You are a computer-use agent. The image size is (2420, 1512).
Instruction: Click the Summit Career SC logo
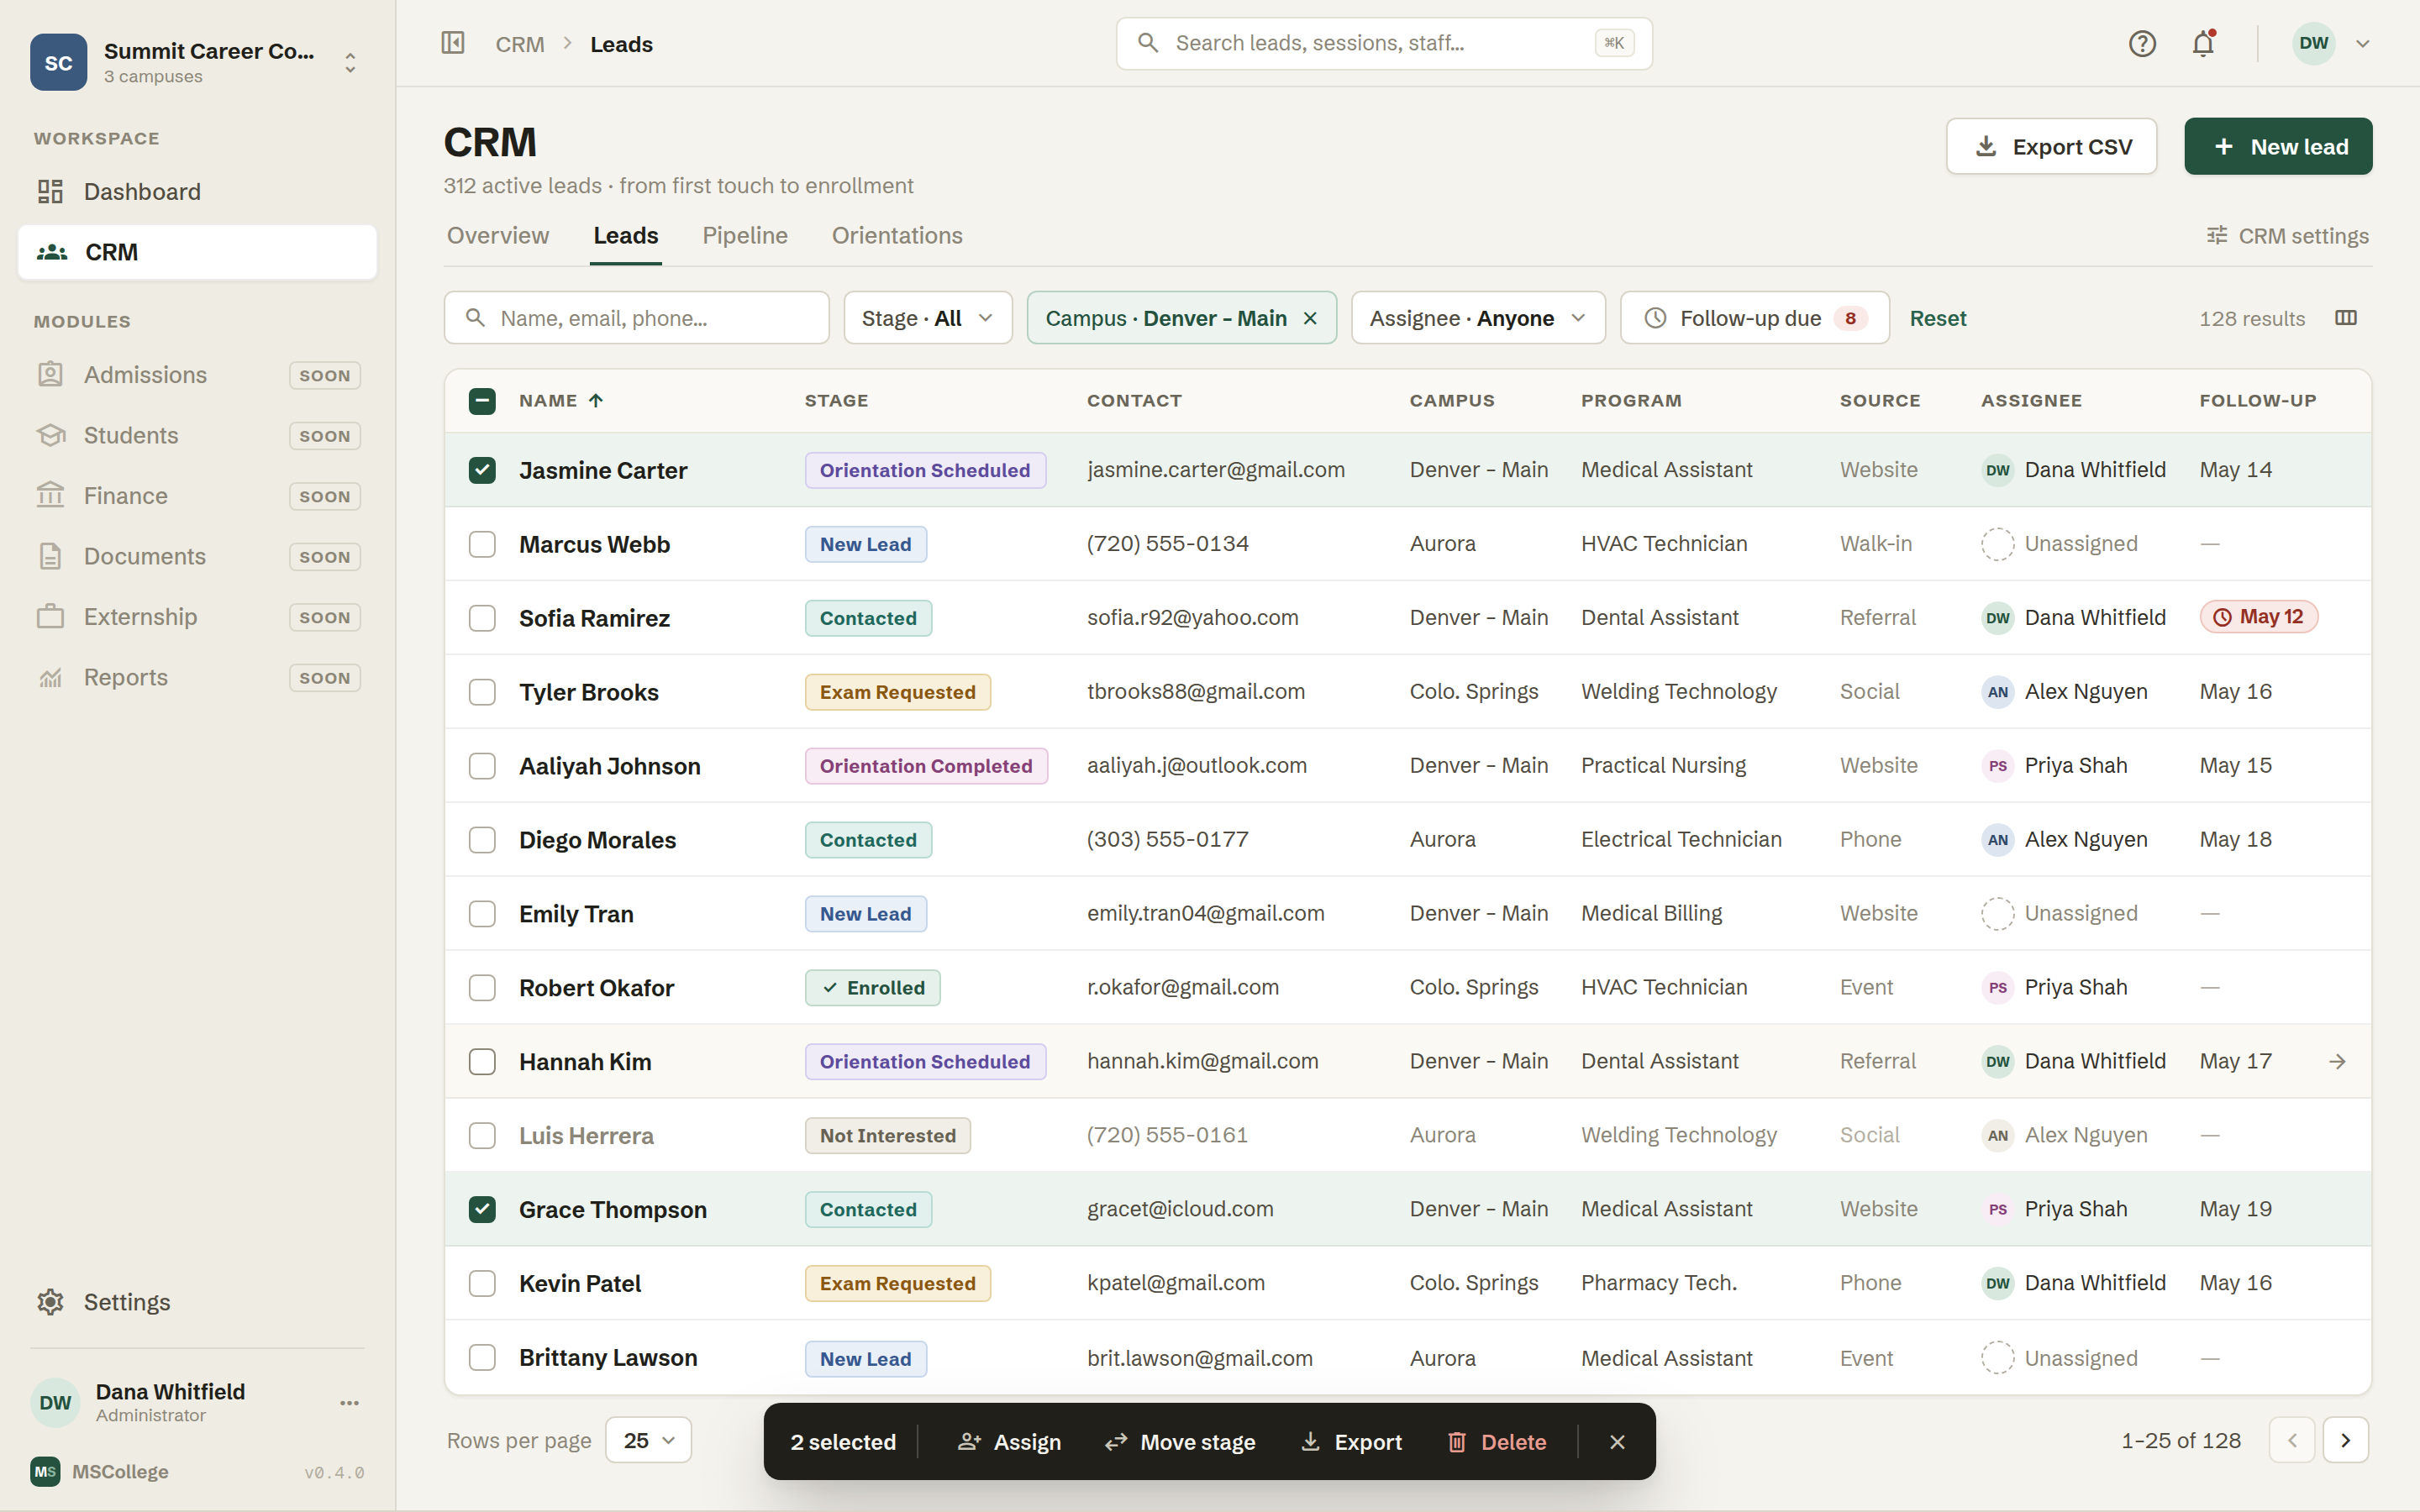tap(59, 62)
